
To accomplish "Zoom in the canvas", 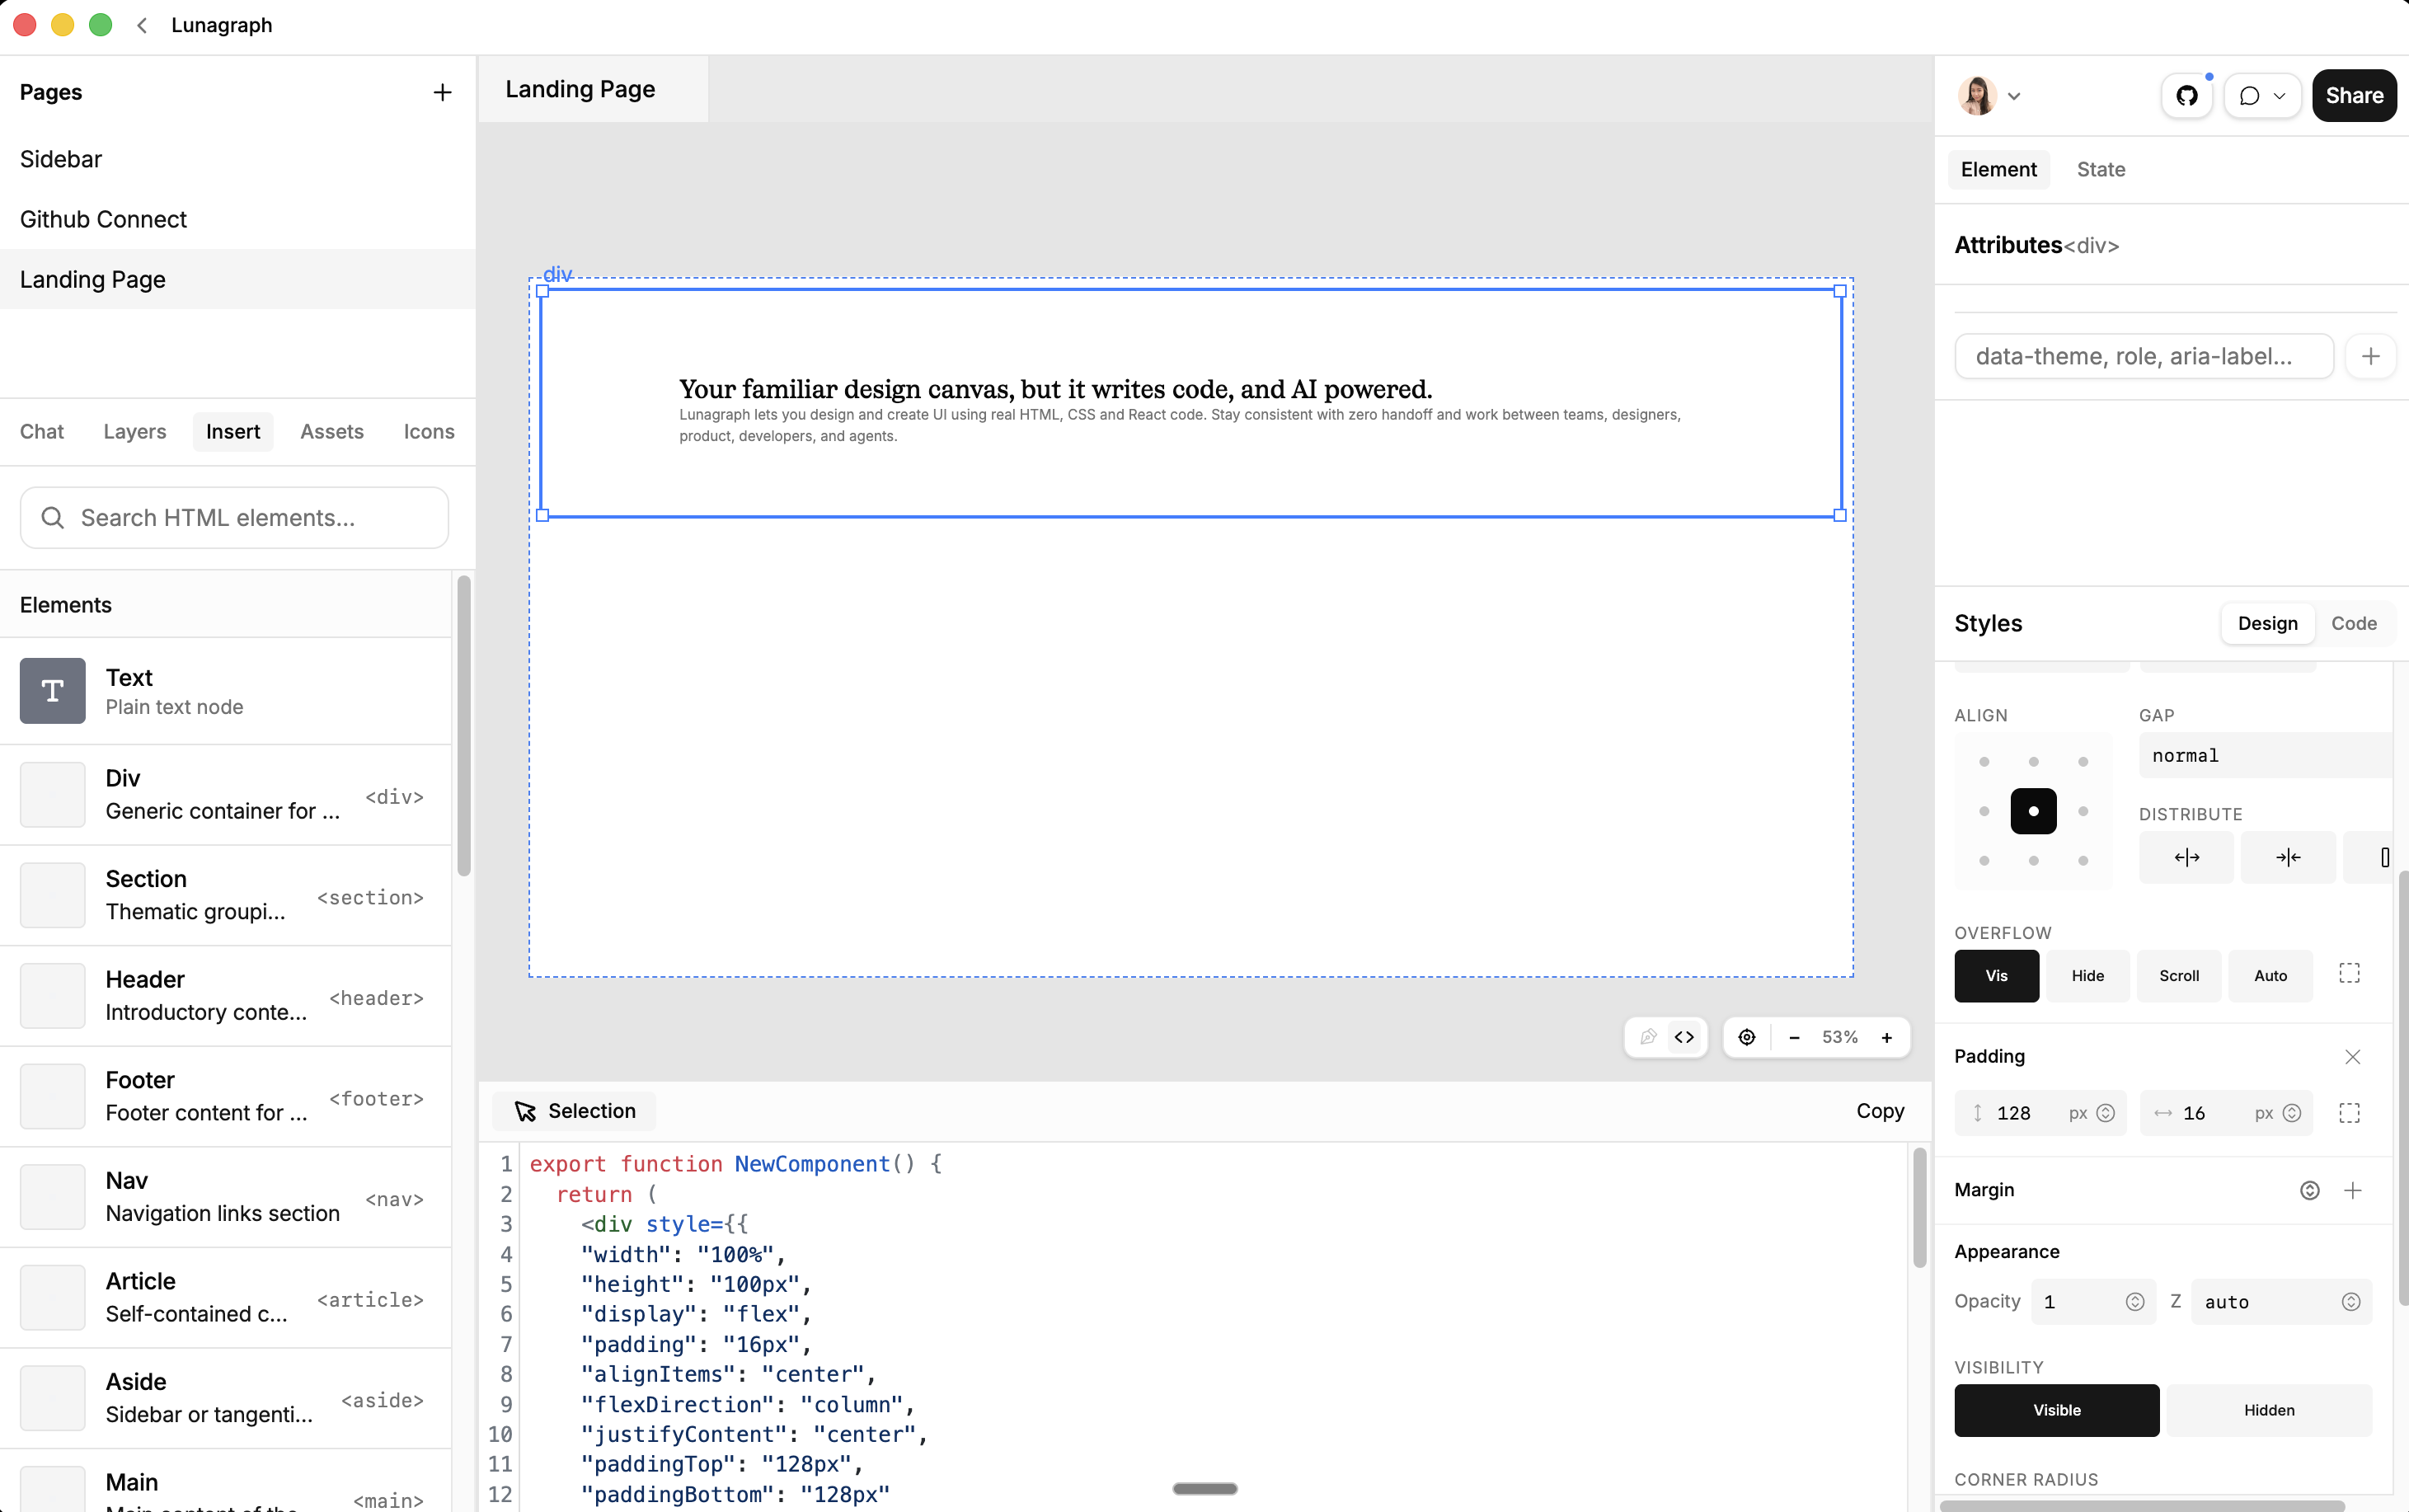I will click(1886, 1038).
